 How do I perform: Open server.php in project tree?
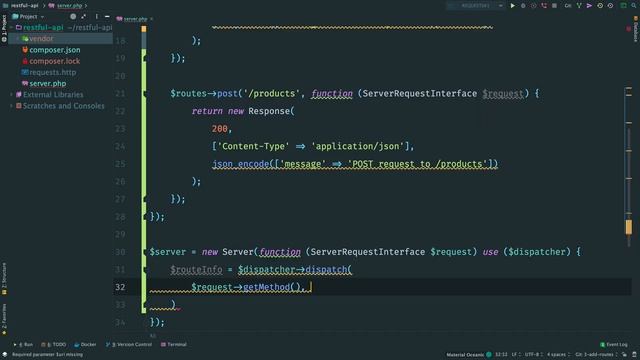(47, 84)
